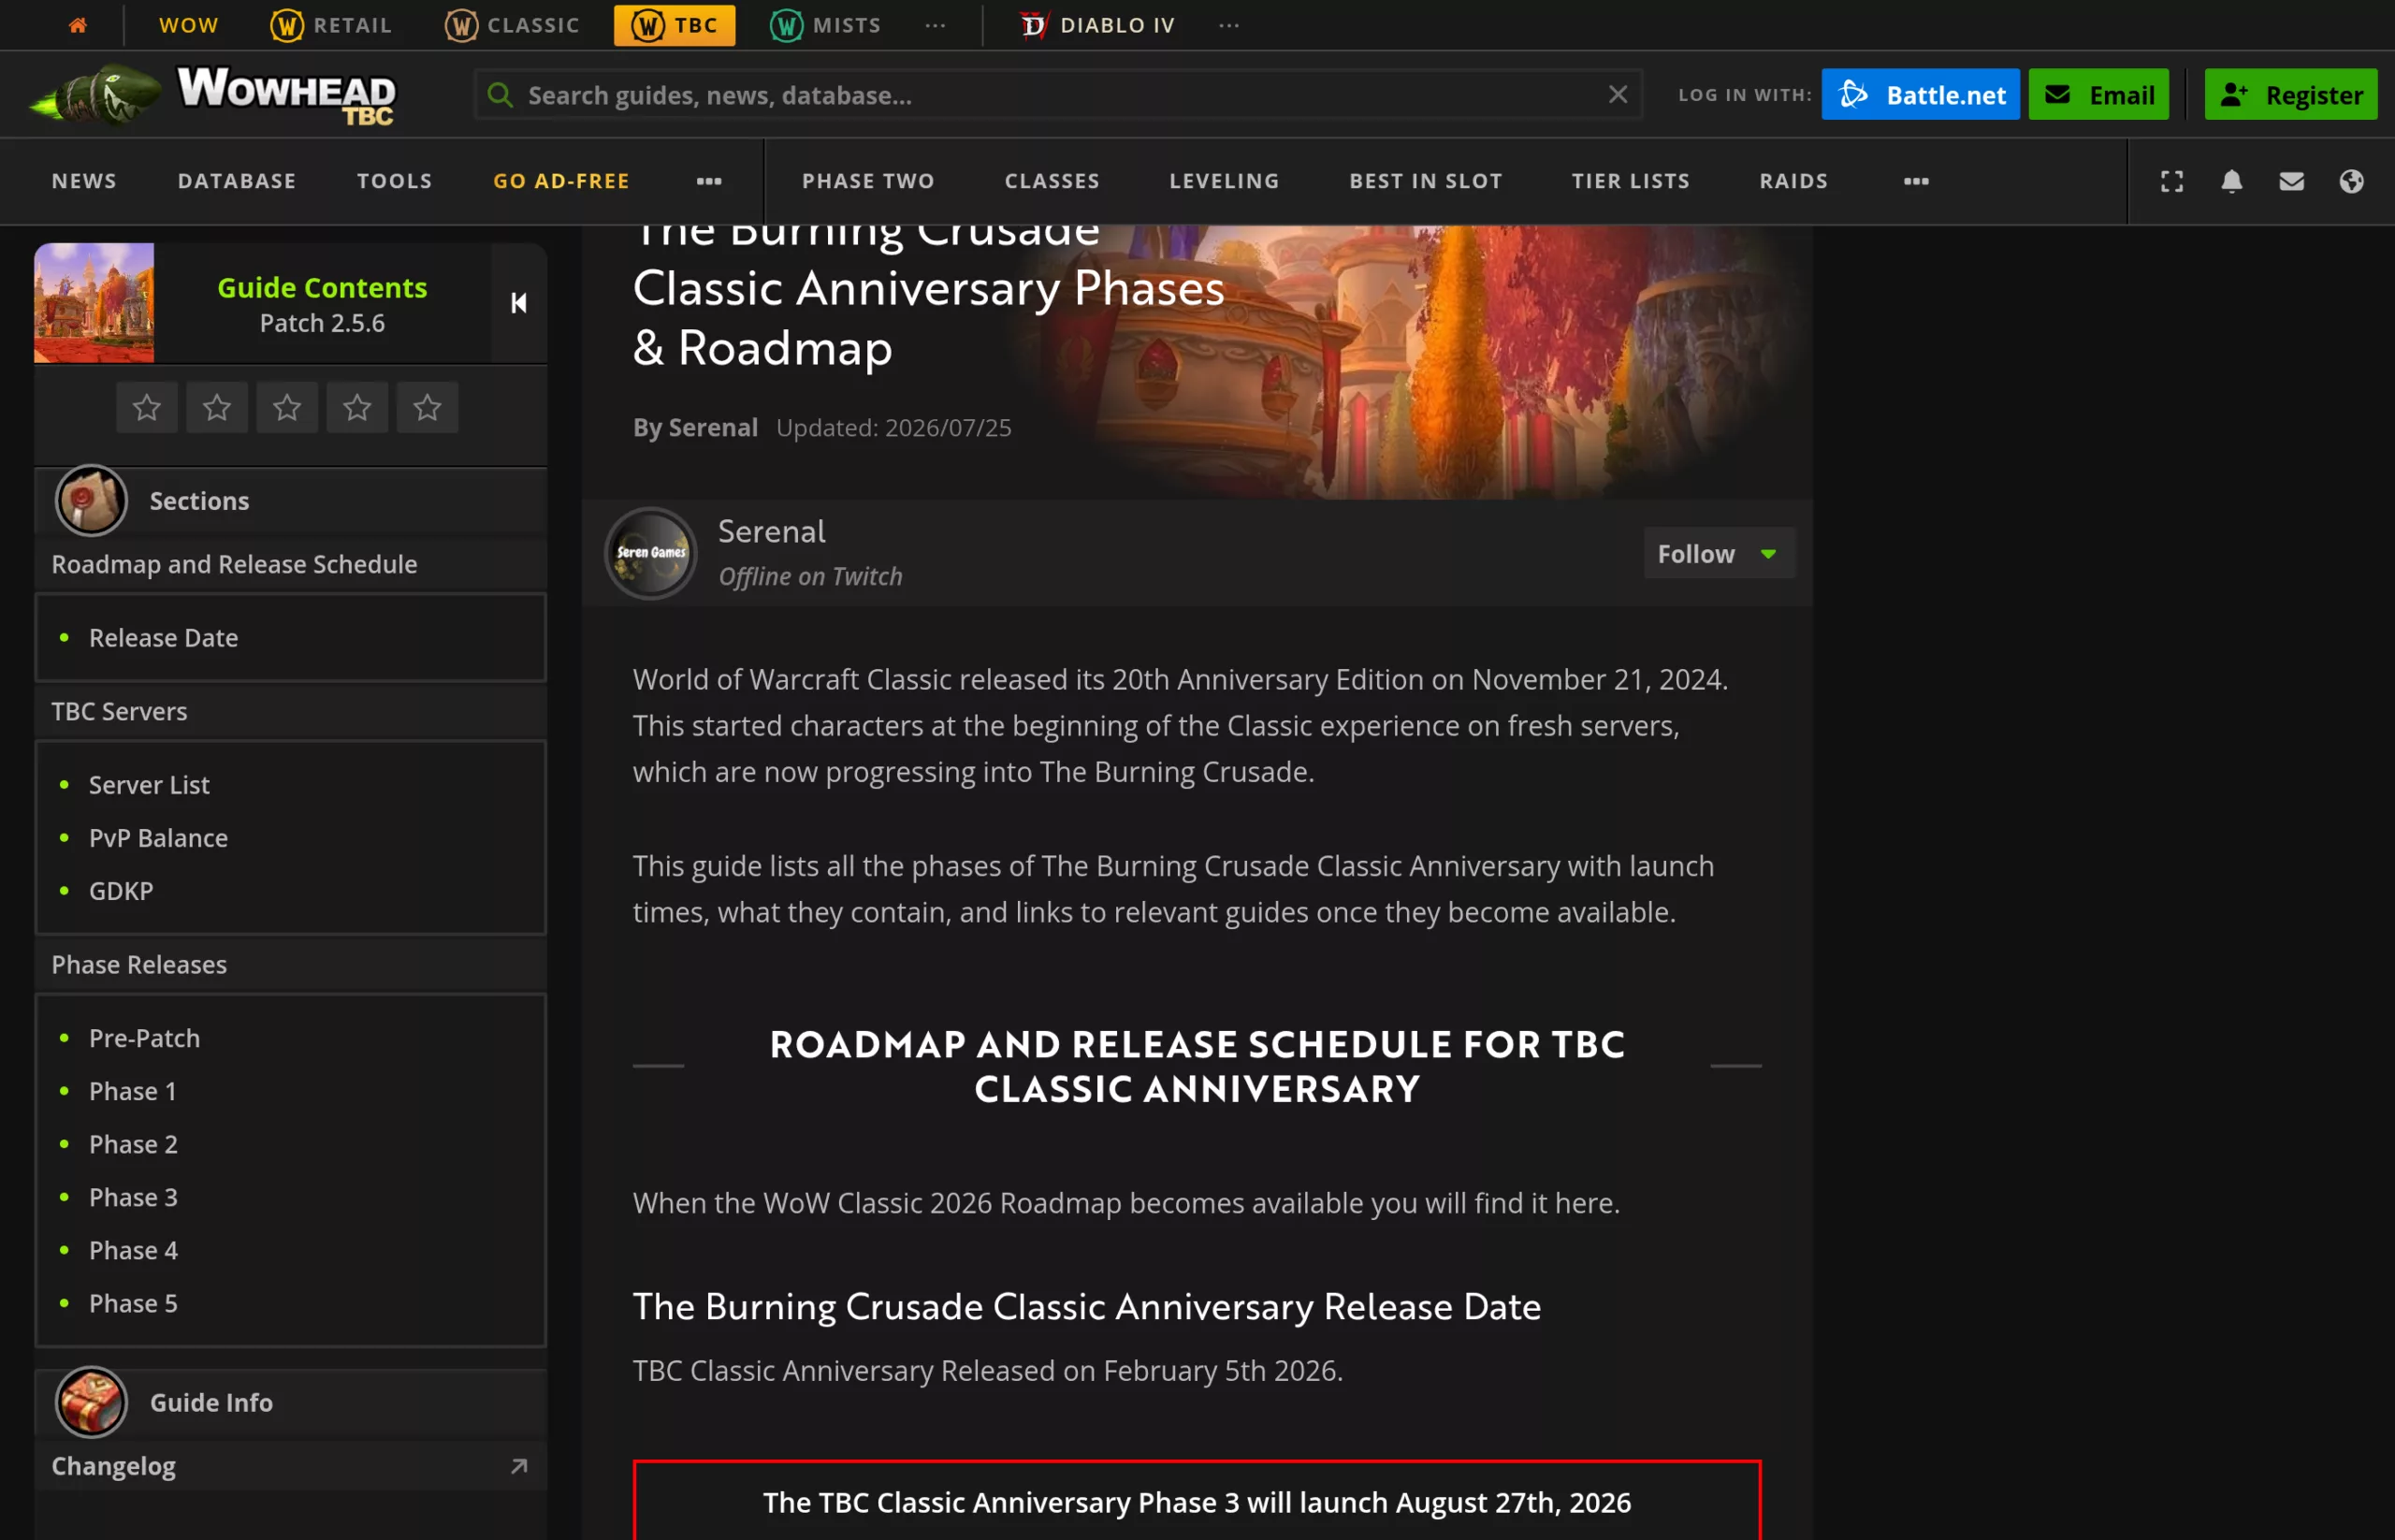
Task: Collapse the Guide Contents sidebar
Action: tap(518, 303)
